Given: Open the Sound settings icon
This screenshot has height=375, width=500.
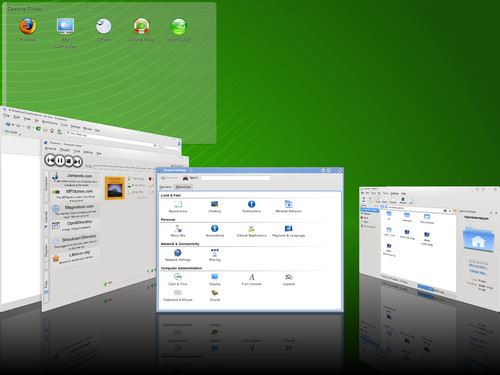Looking at the screenshot, I should pos(215,293).
